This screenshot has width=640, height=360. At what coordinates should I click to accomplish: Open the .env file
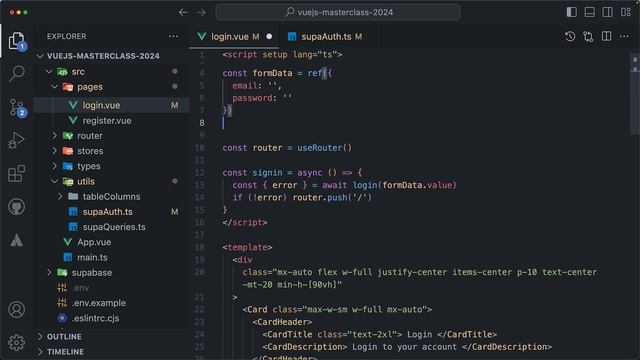111,288
